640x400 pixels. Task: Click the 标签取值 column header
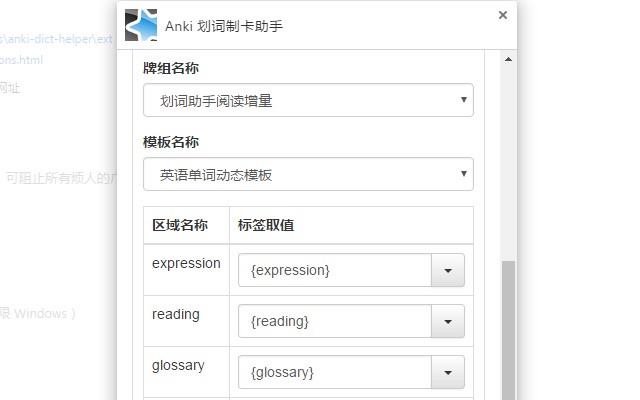point(266,225)
